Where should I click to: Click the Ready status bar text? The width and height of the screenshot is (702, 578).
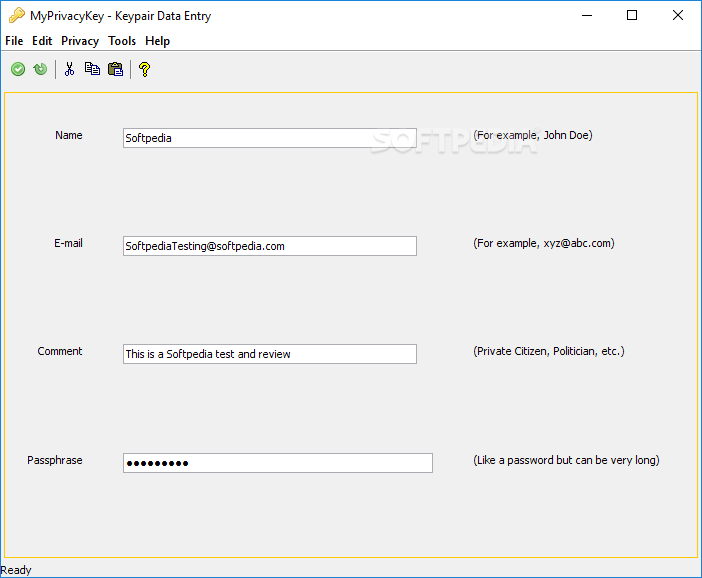point(16,570)
